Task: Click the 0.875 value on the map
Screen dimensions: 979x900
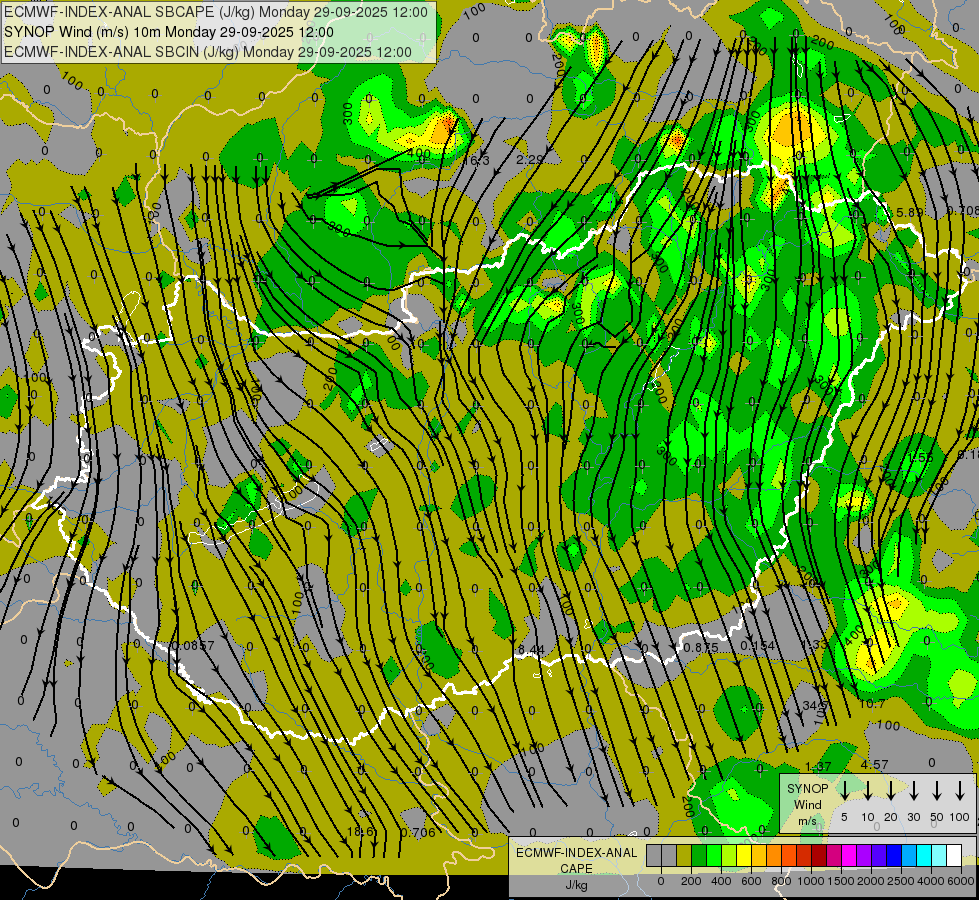Action: tap(701, 648)
